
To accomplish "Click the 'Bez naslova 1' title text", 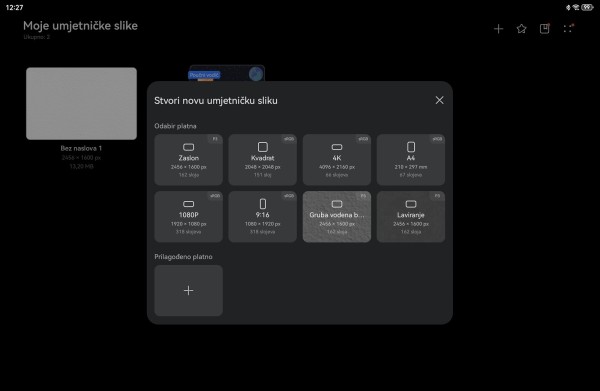I will click(81, 148).
